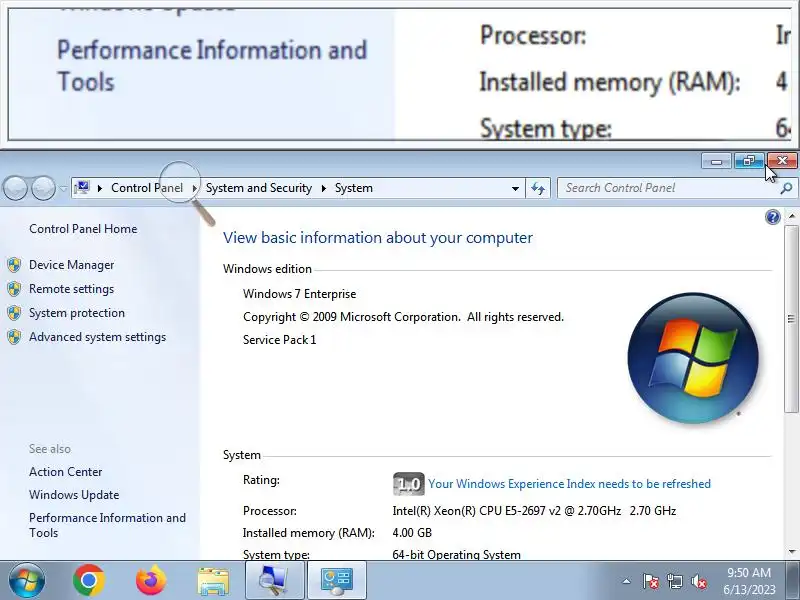Launch Firefox from taskbar
The image size is (800, 600).
click(151, 581)
